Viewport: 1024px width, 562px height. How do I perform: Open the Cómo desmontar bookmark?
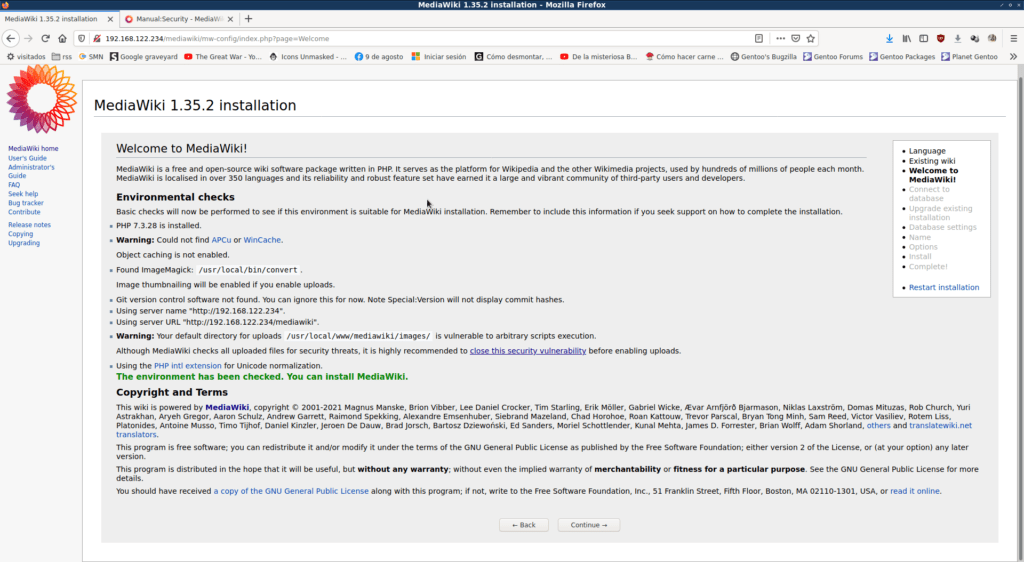click(513, 57)
